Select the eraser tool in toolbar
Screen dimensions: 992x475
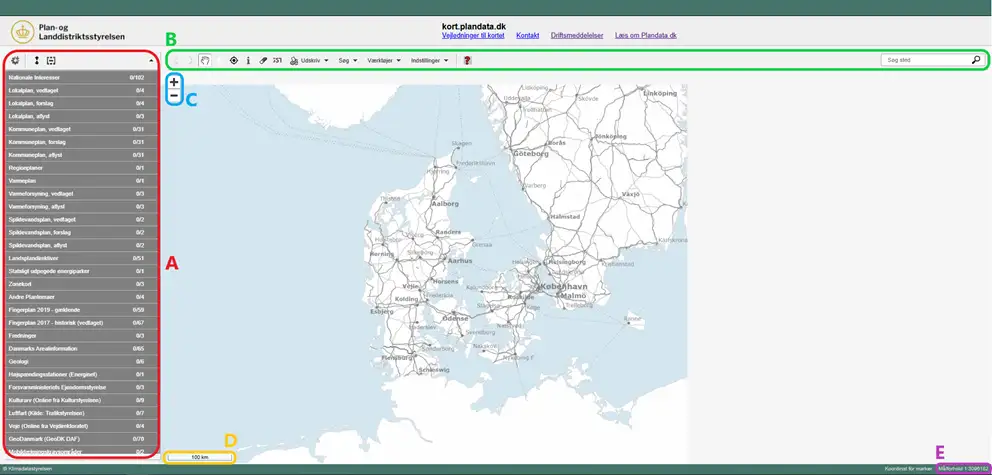click(263, 61)
